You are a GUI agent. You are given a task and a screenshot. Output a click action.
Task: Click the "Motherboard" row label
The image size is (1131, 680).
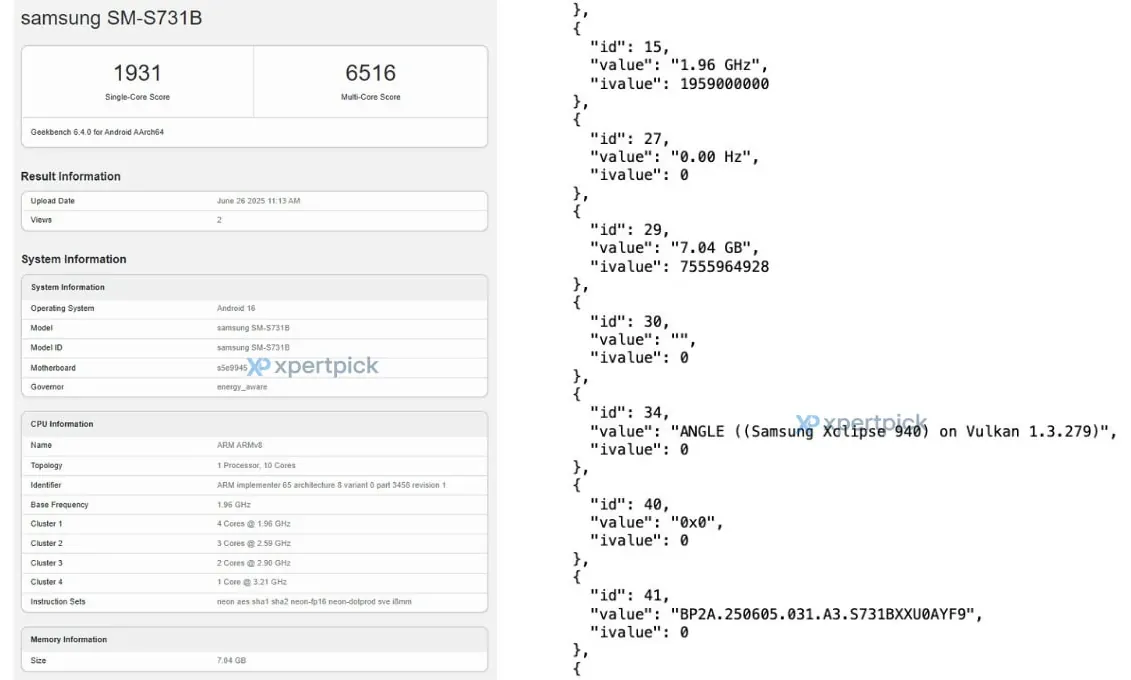(x=53, y=368)
